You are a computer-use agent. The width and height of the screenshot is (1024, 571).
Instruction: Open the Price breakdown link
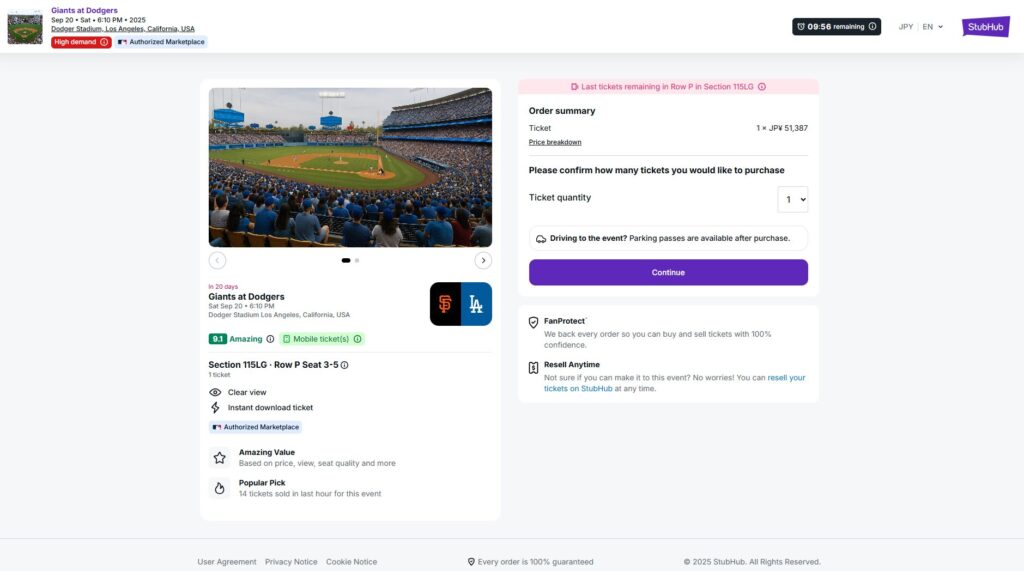click(x=554, y=142)
